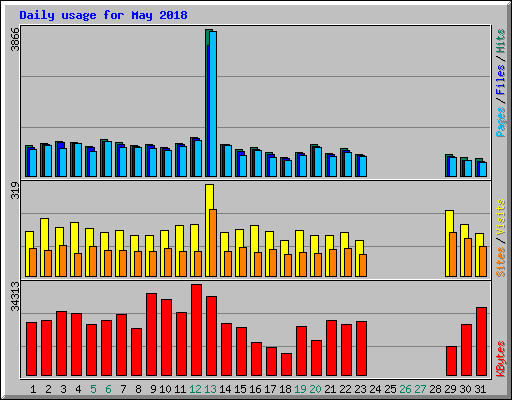This screenshot has height=400, width=512.
Task: Click green day 26 label
Action: (405, 389)
